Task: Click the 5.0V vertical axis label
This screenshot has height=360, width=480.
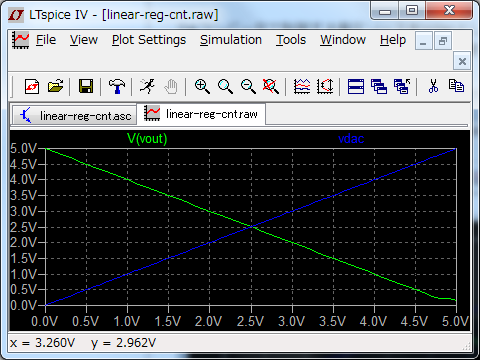Action: [23, 149]
